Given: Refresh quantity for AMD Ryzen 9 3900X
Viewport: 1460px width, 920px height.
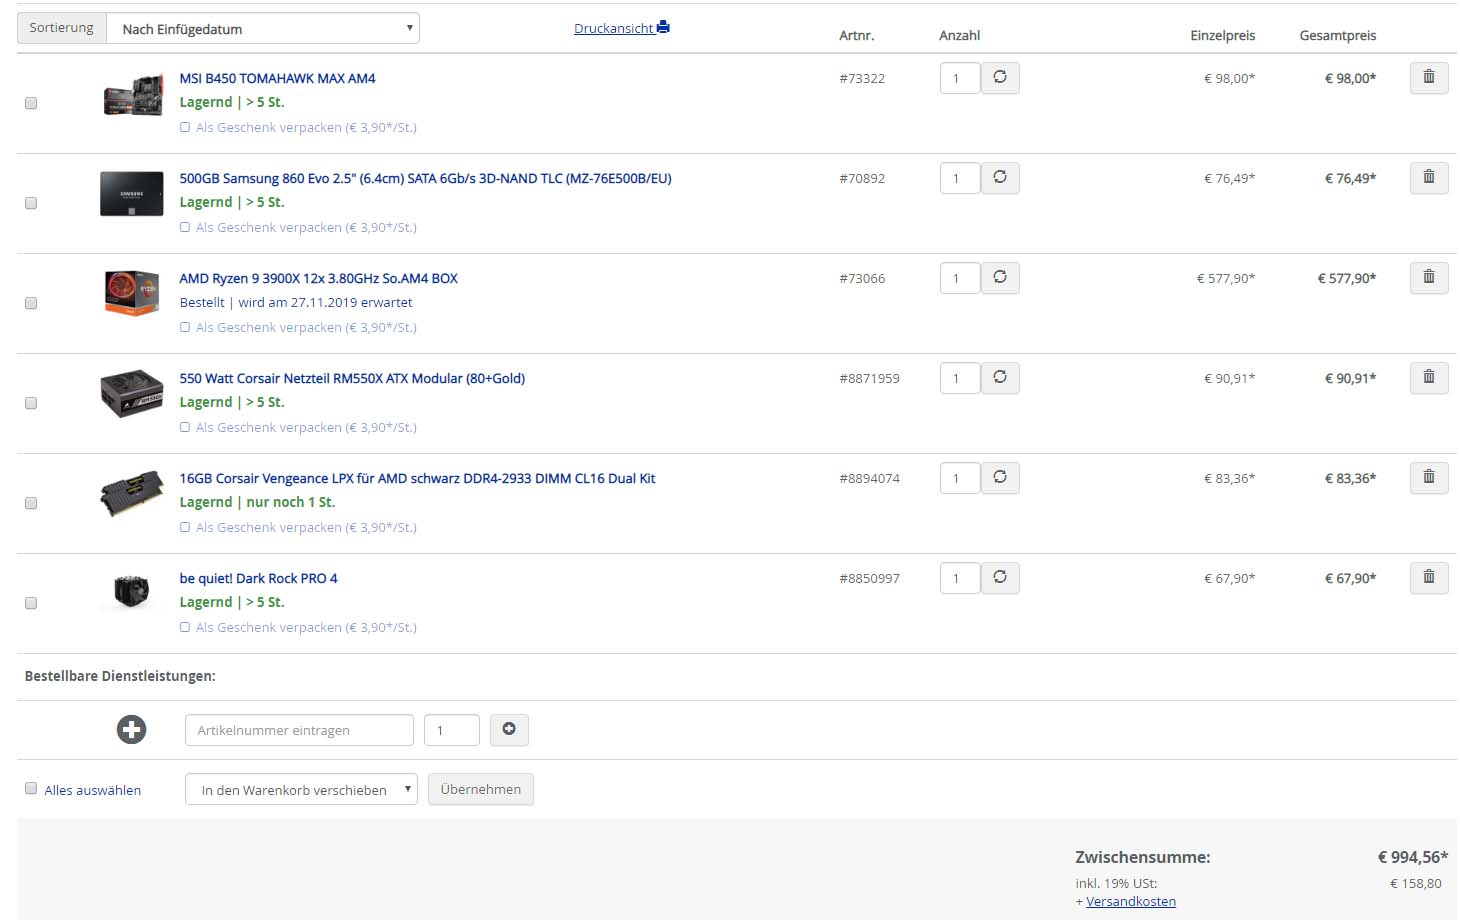Looking at the screenshot, I should (x=1000, y=278).
